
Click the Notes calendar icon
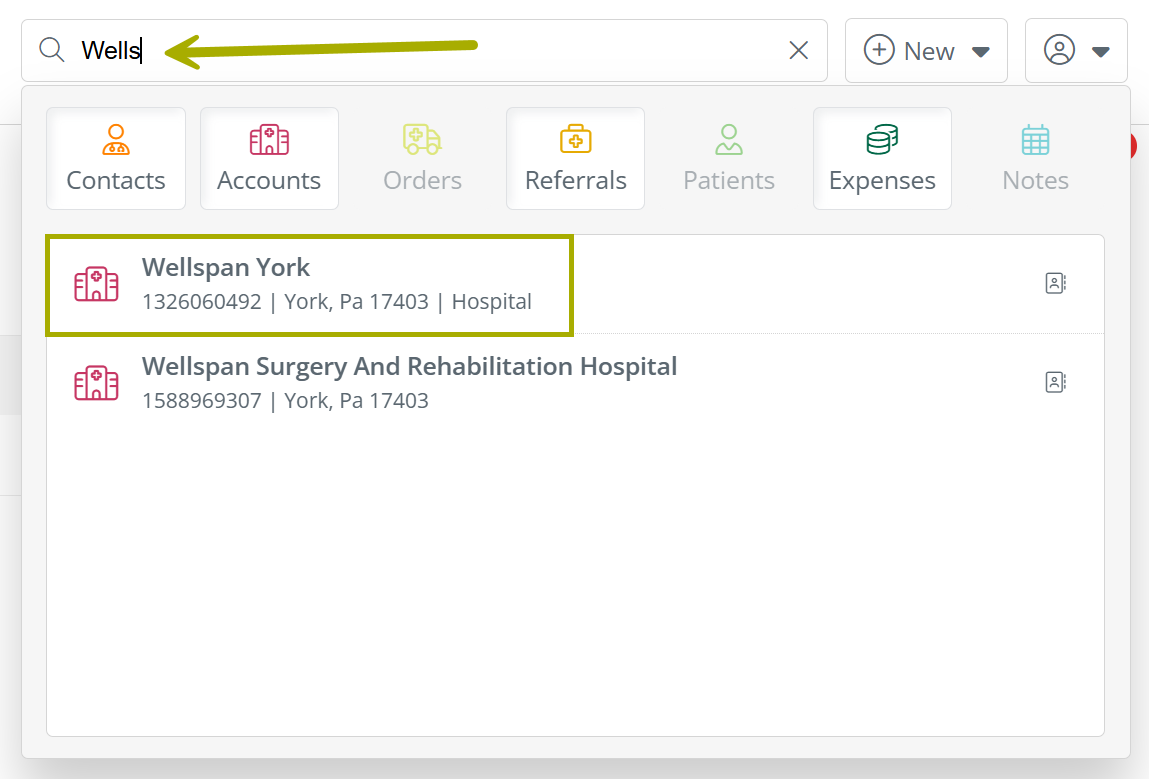[x=1035, y=140]
